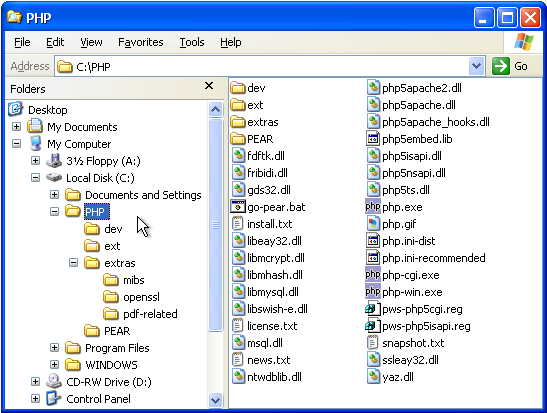Click the CD-RW Drive icon in tree
This screenshot has width=547, height=413.
54,381
